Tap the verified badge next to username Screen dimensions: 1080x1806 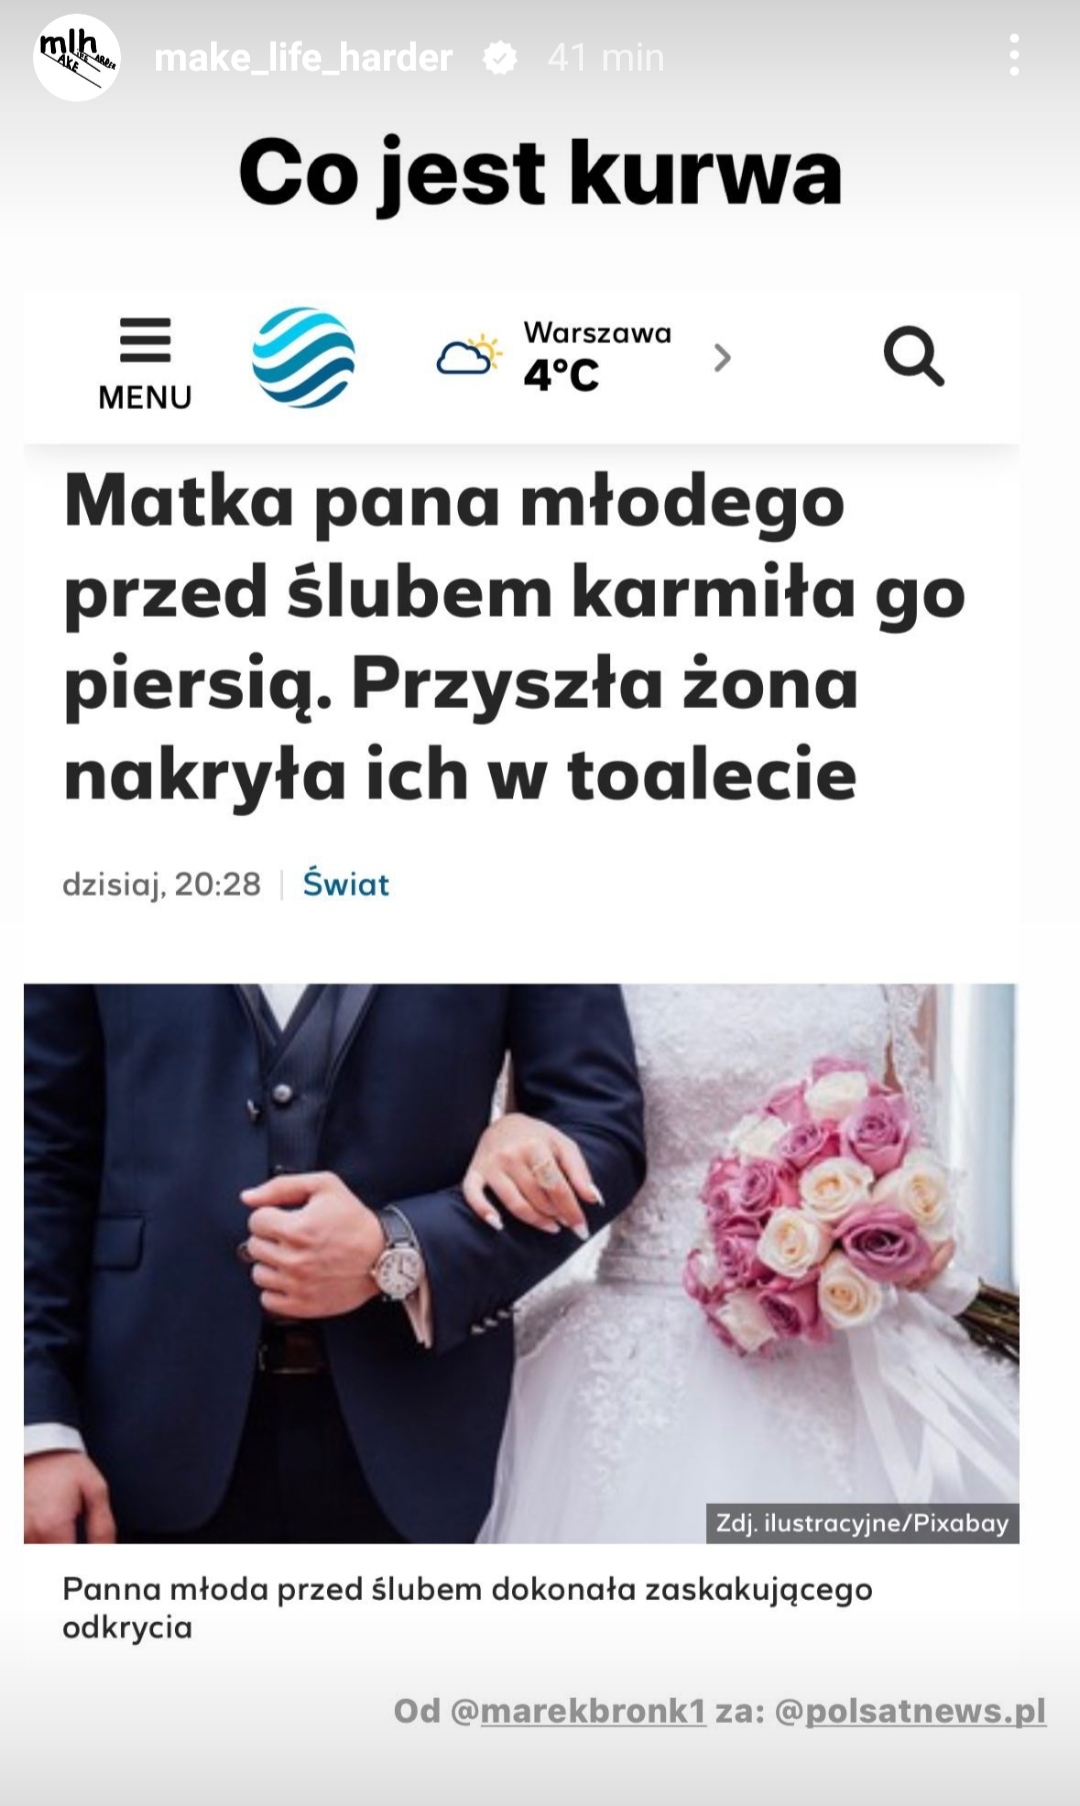click(500, 58)
